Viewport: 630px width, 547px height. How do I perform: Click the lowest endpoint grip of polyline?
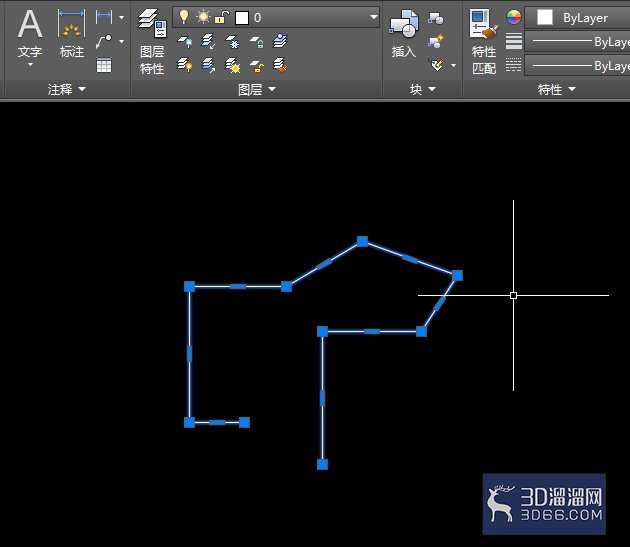(x=322, y=465)
